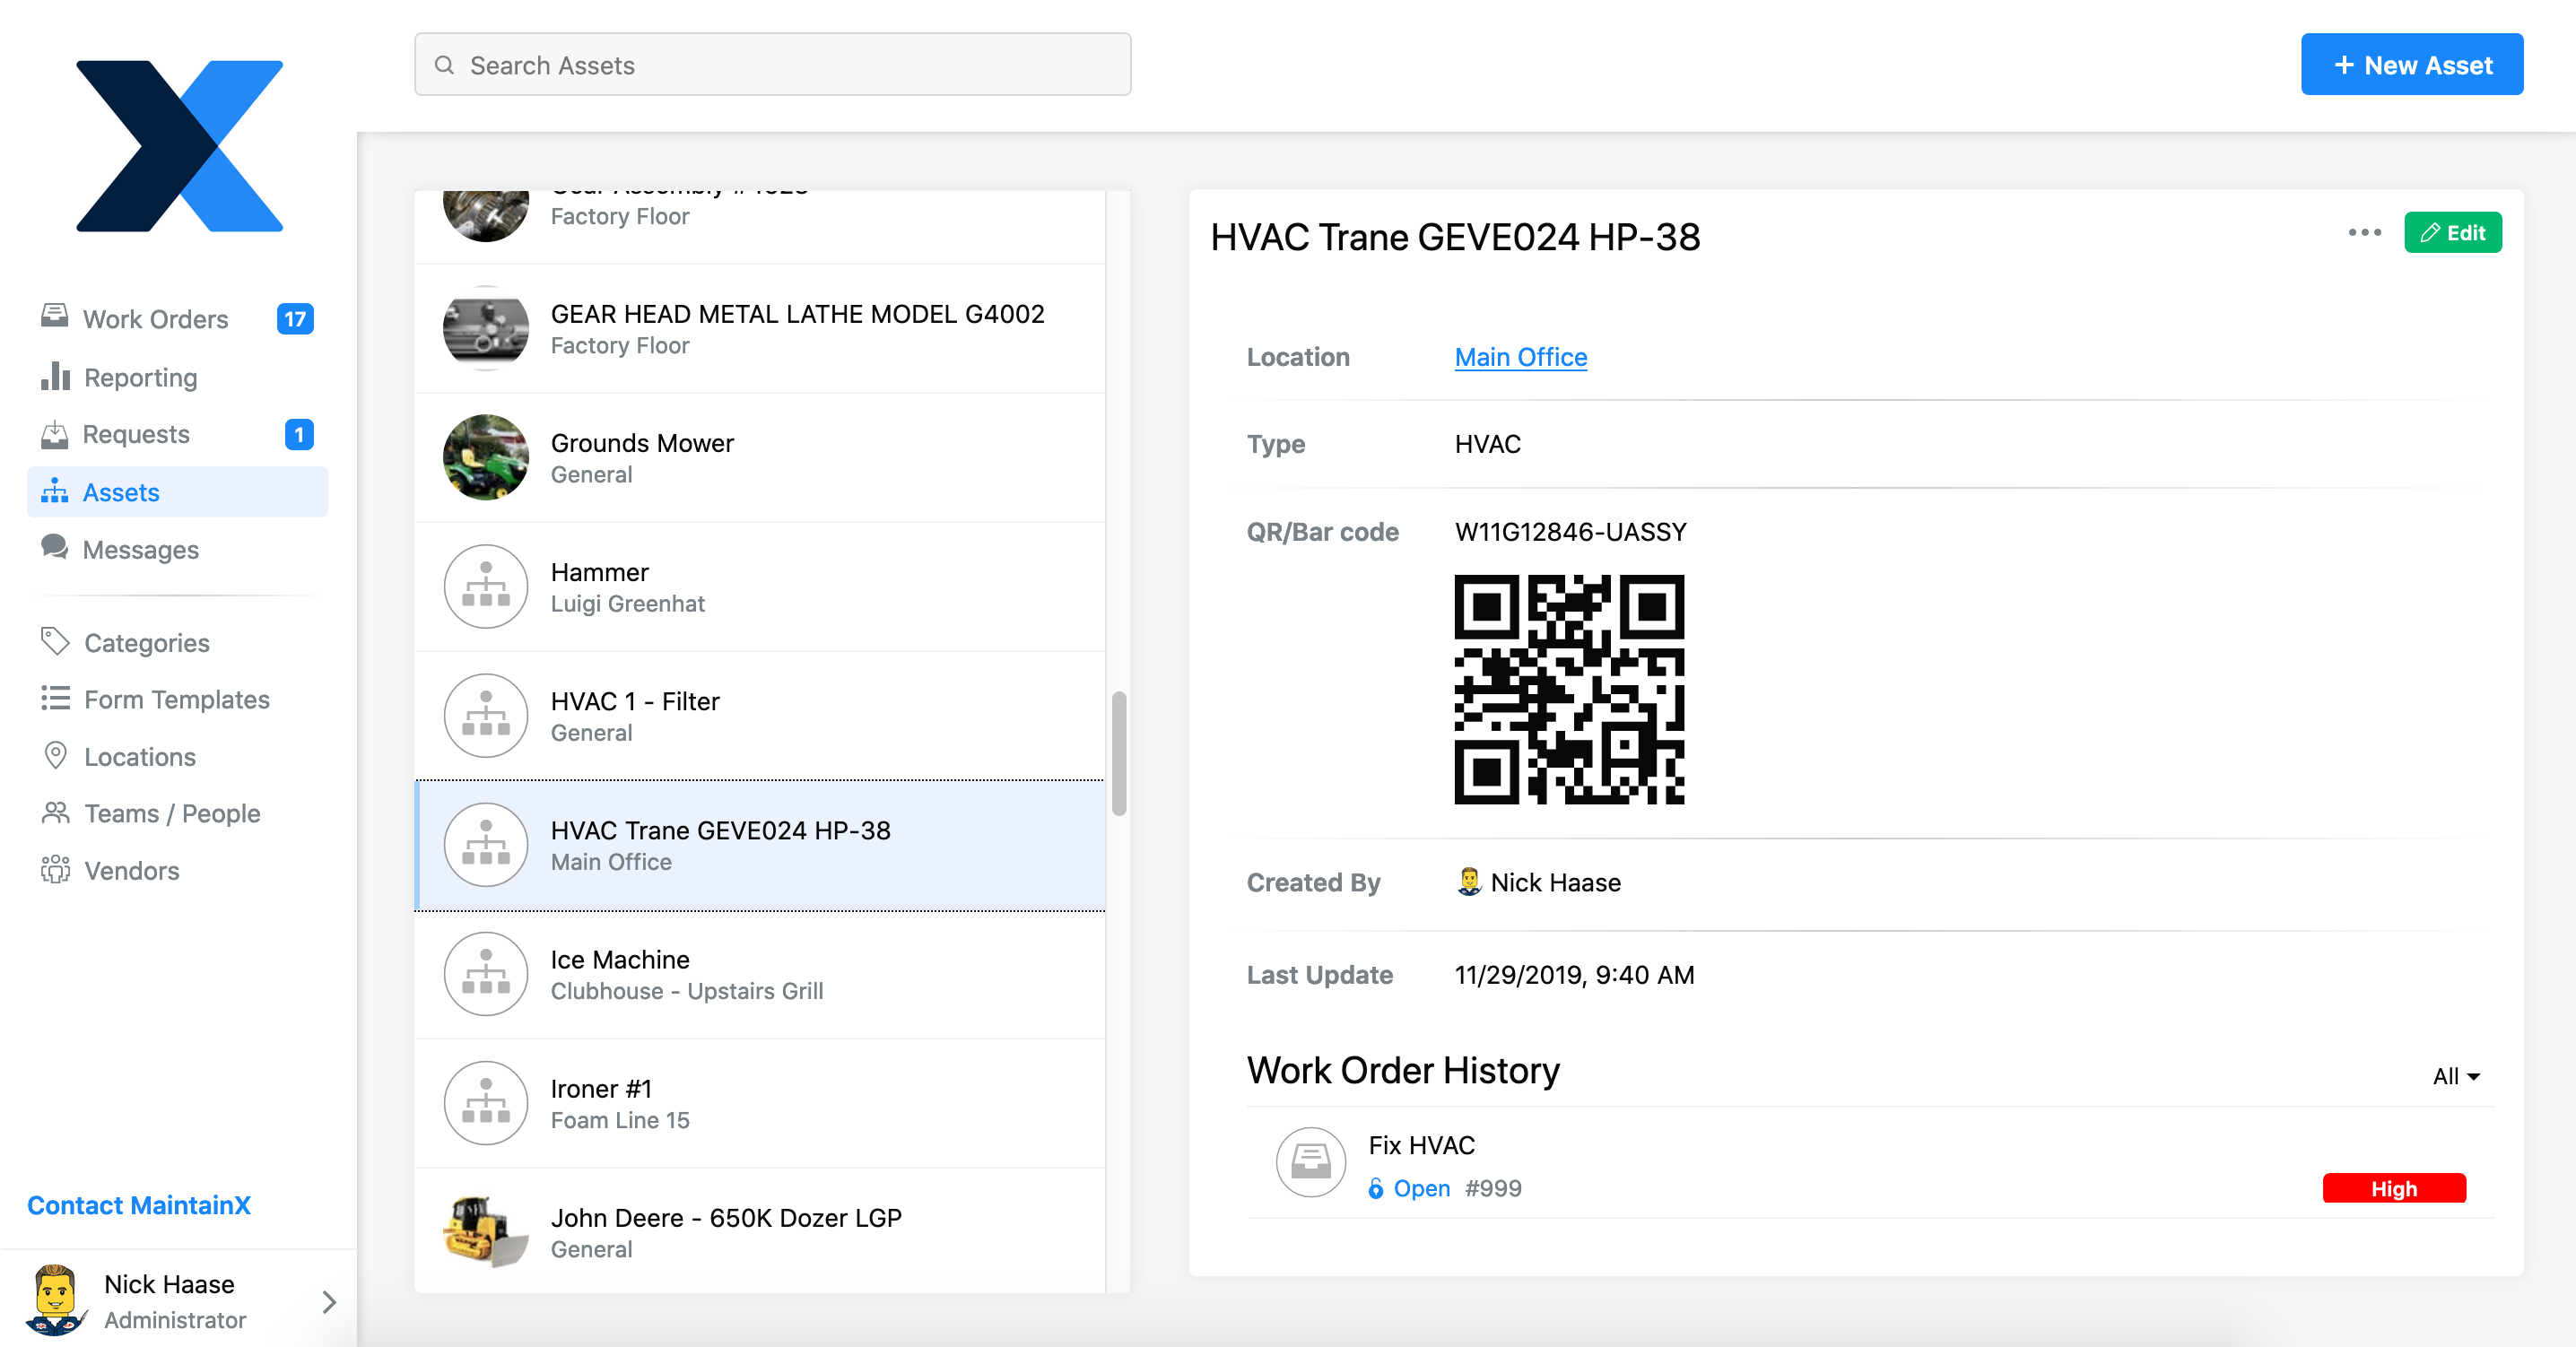Click the Hammer placeholder asset icon

[485, 586]
